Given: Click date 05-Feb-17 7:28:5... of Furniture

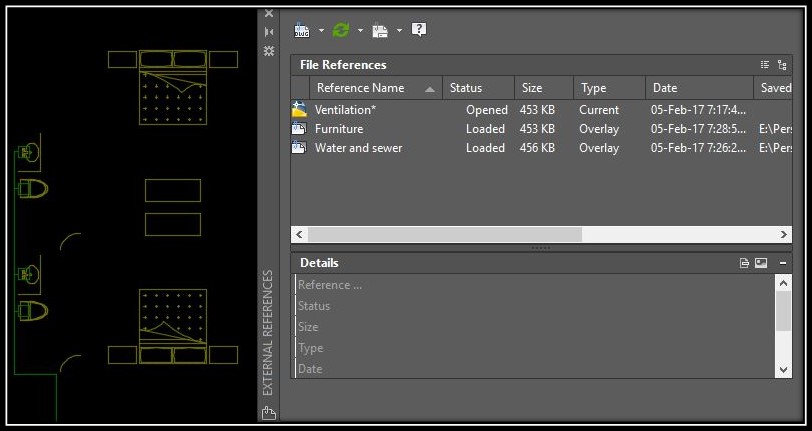Looking at the screenshot, I should coord(698,128).
